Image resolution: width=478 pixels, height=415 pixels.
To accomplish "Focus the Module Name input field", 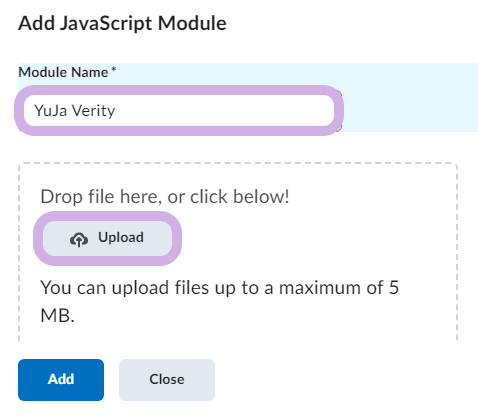I will 179,110.
